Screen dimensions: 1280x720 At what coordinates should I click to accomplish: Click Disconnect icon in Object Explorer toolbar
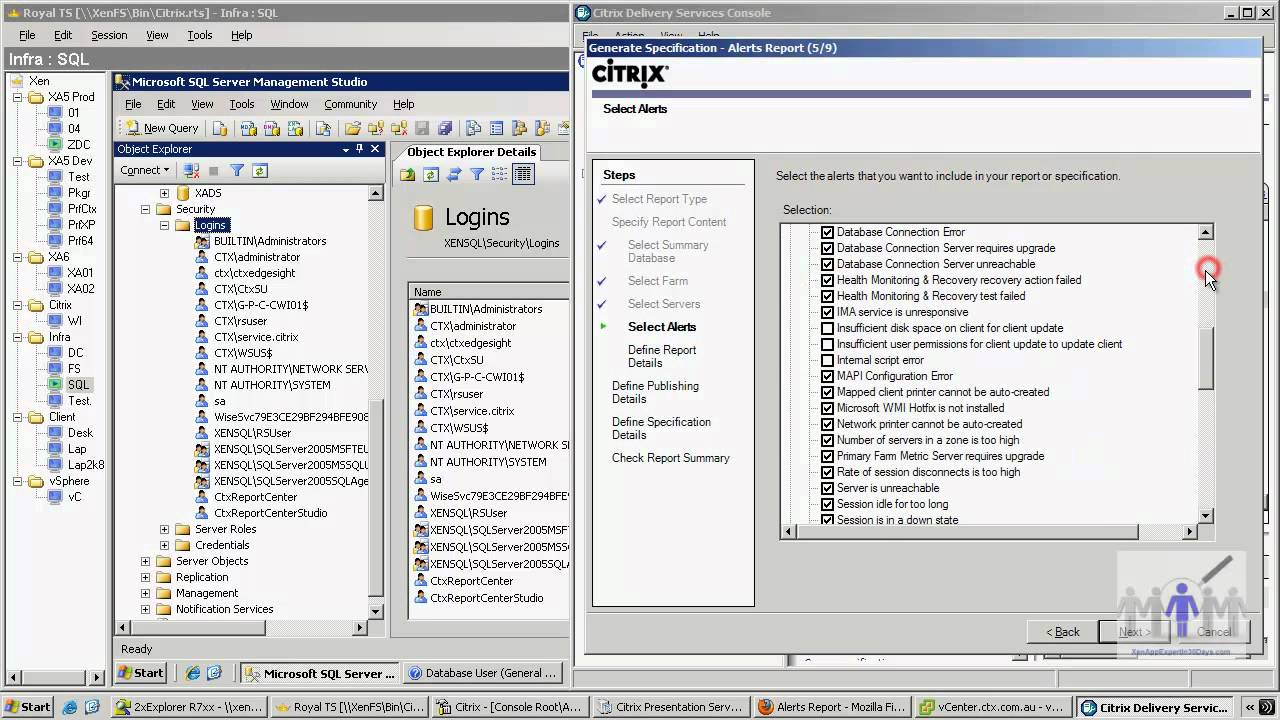click(x=192, y=171)
